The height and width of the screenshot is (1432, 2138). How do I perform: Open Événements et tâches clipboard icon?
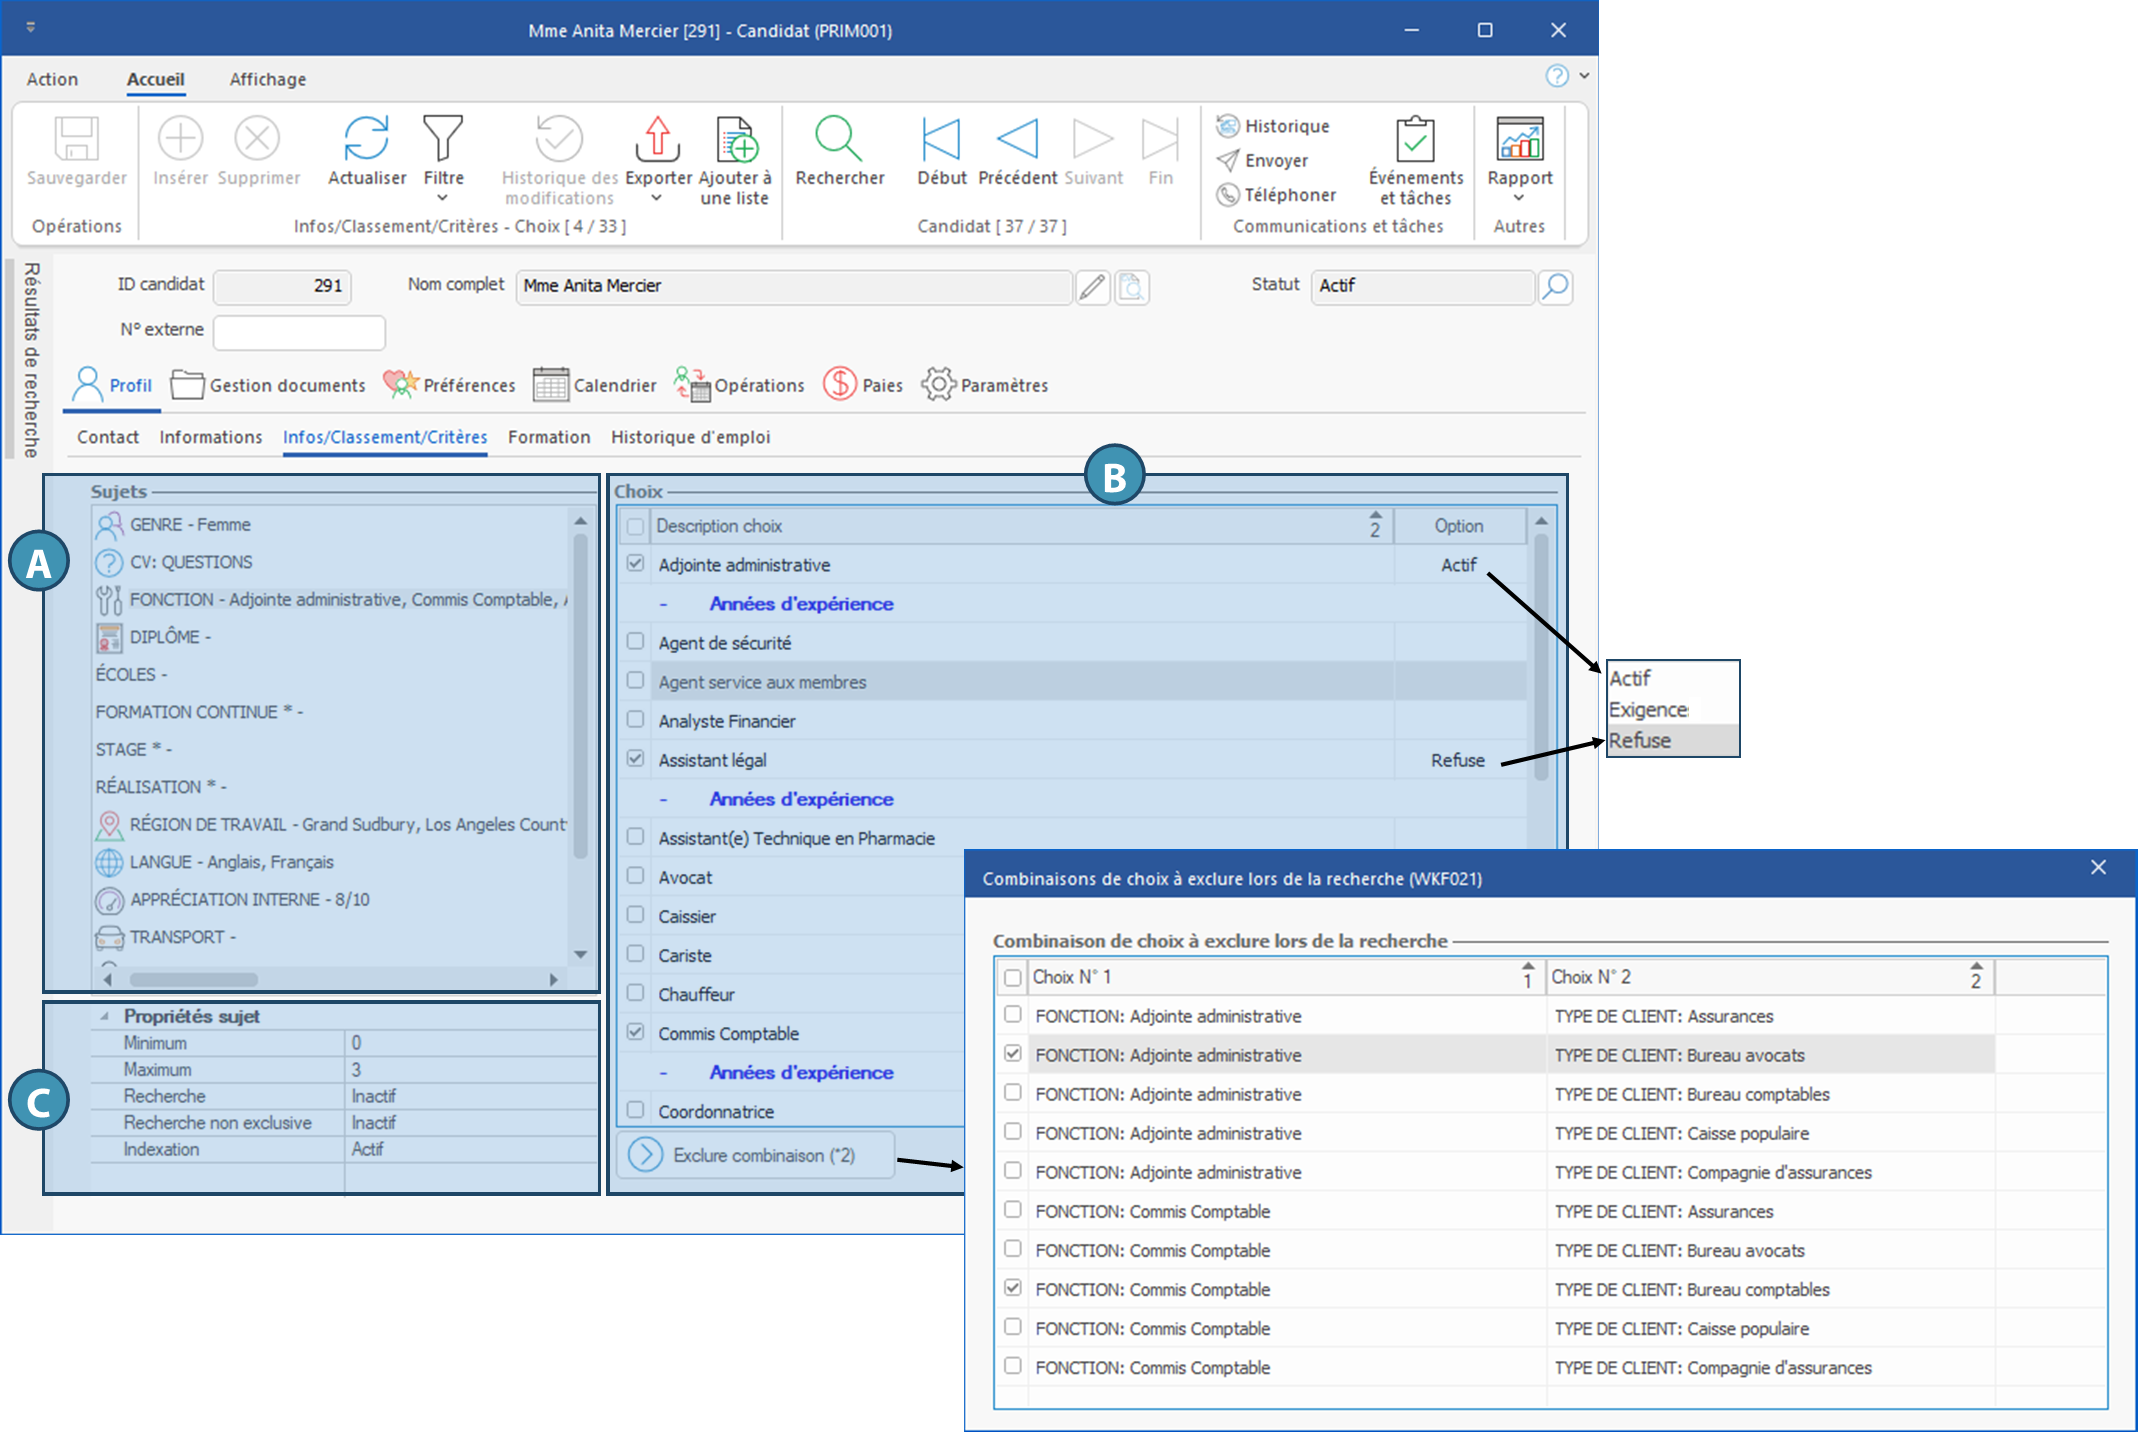1414,139
